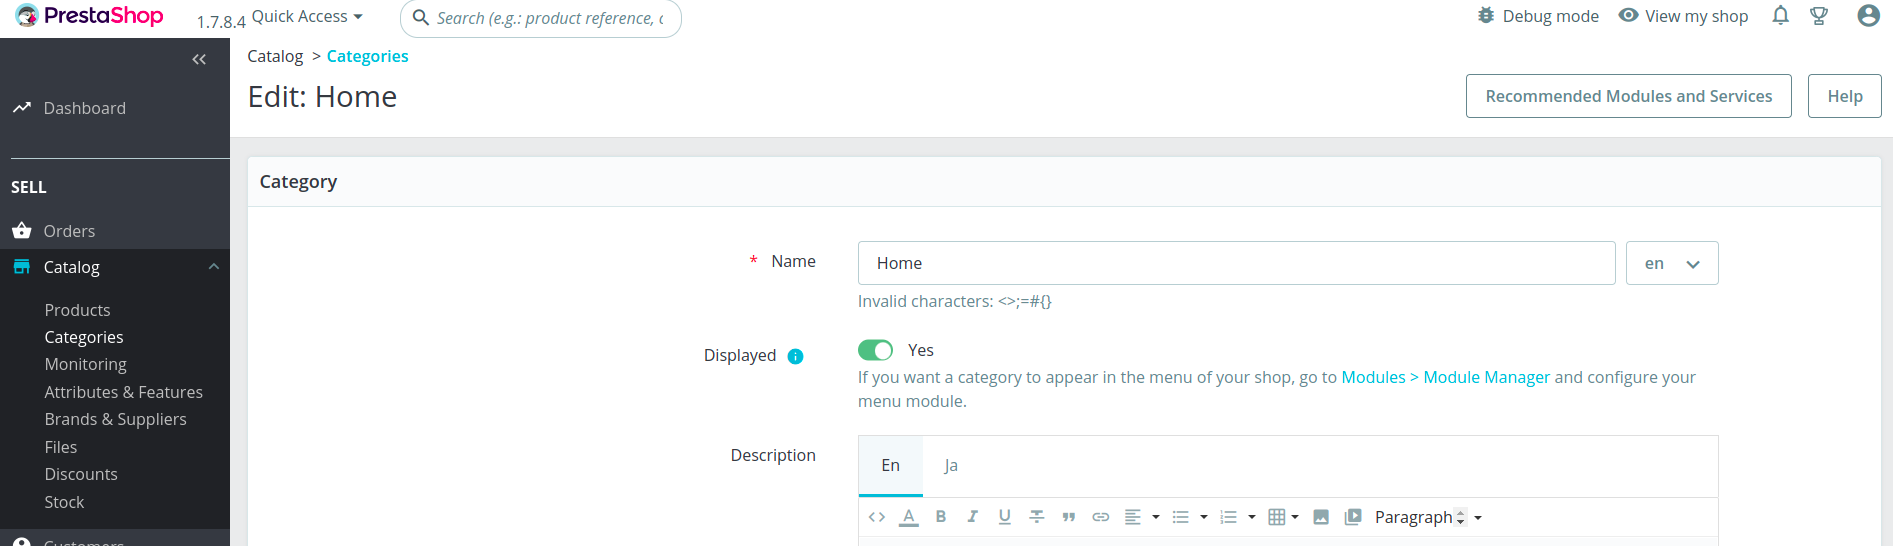The image size is (1893, 546).
Task: Click the blockquote icon in editor
Action: pos(1068,517)
